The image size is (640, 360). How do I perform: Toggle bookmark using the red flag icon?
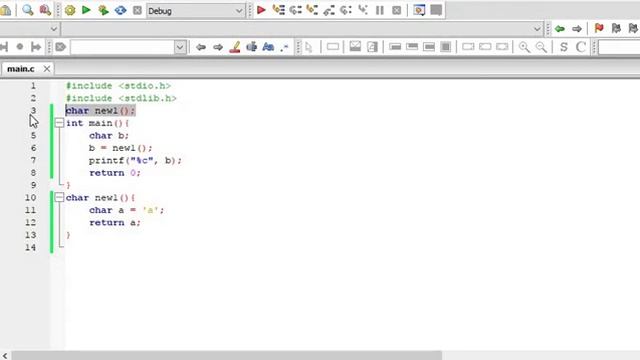click(x=599, y=28)
